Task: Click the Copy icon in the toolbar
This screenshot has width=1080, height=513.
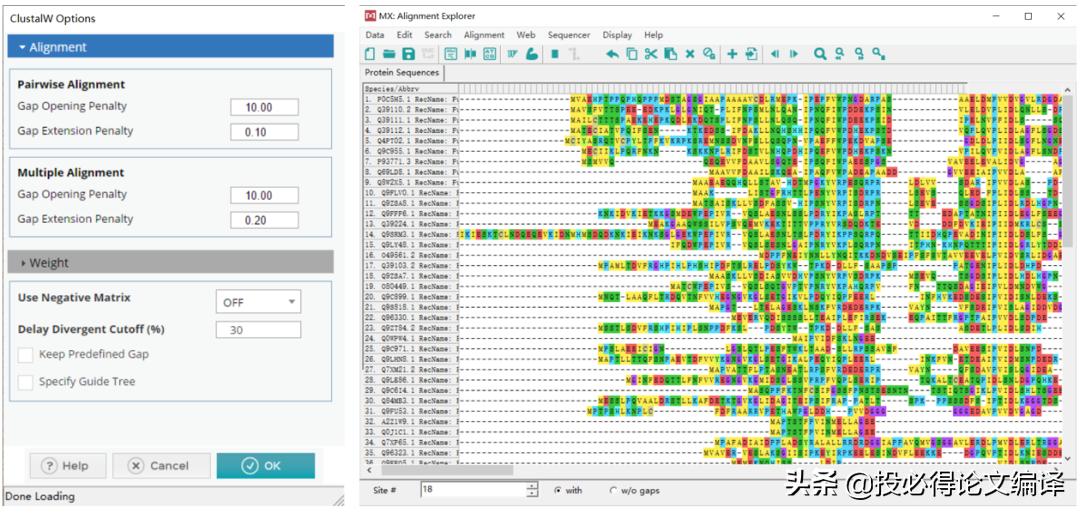Action: (x=632, y=54)
